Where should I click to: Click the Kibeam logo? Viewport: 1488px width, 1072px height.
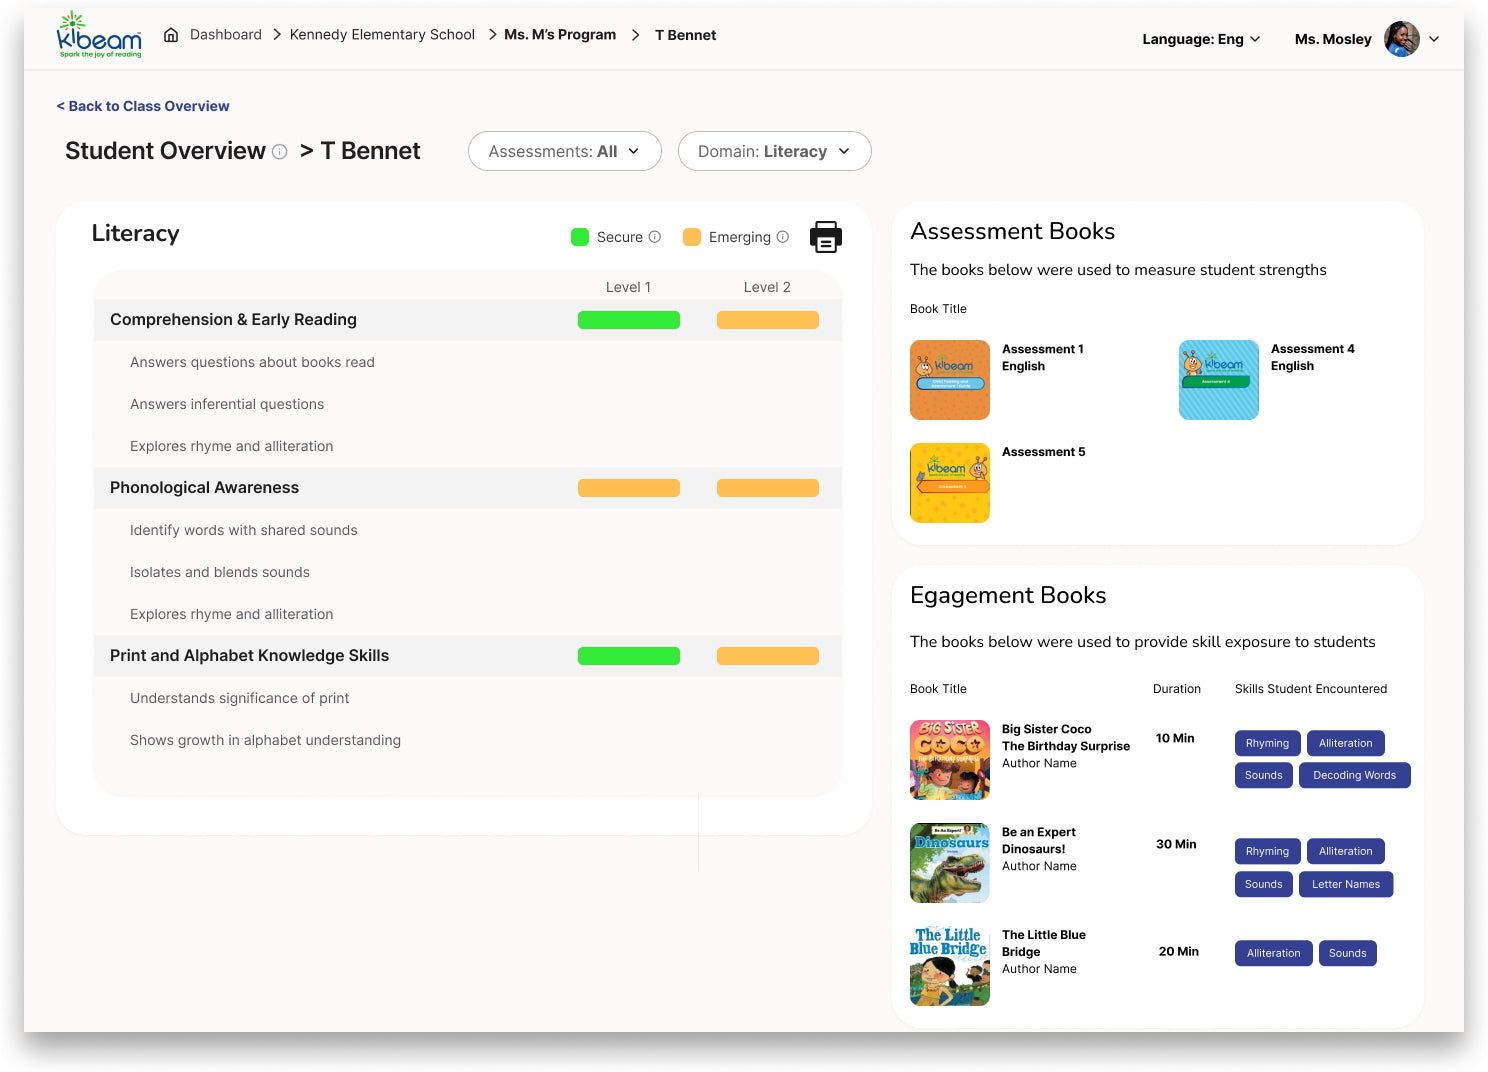[x=99, y=35]
